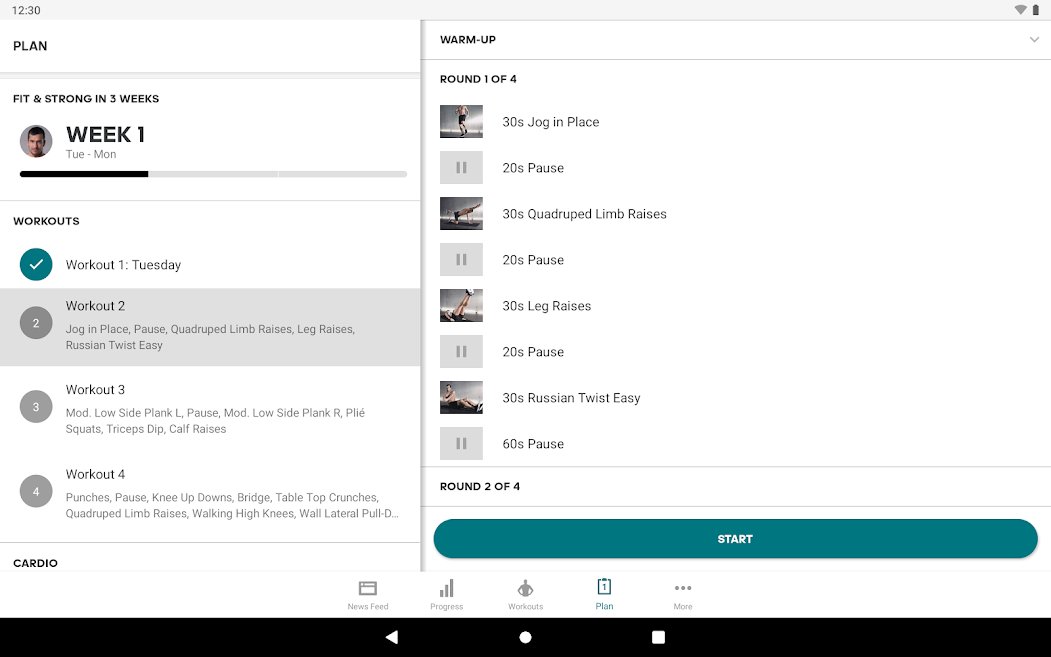Screen dimensions: 1051x657
Task: Tap the Tue - Mon date range
Action: tap(91, 154)
